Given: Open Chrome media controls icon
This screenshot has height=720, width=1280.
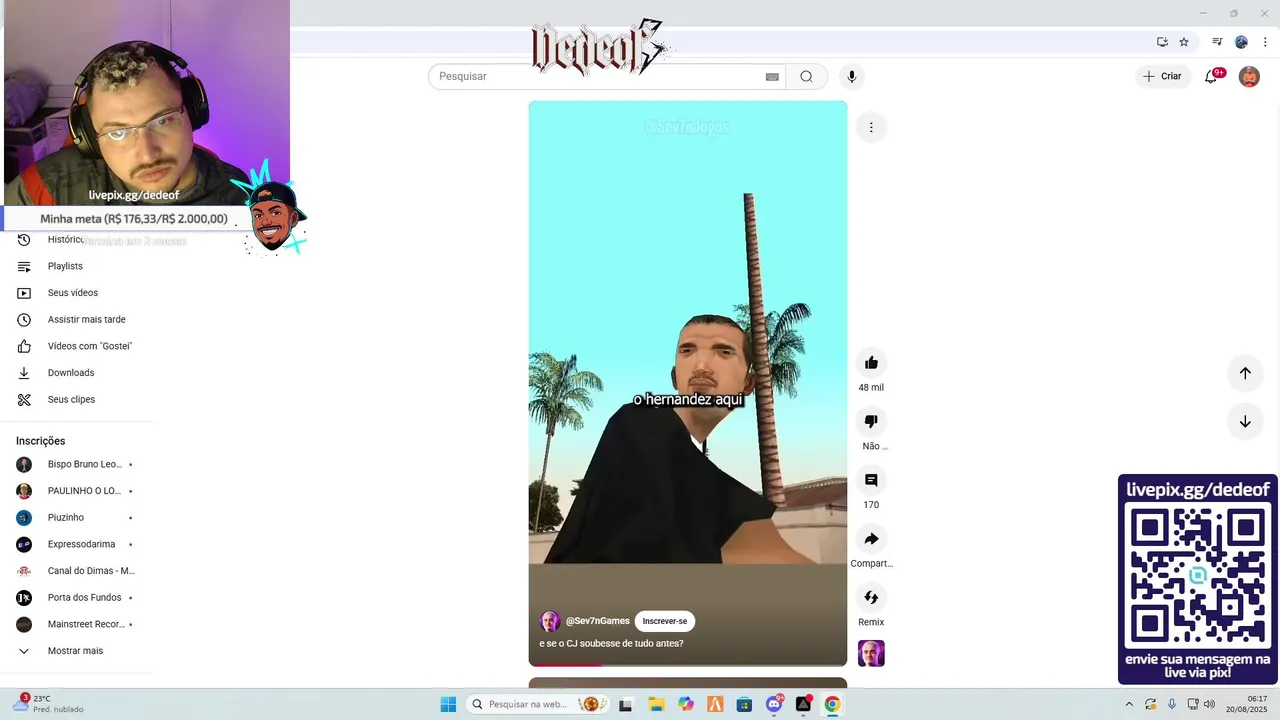Looking at the screenshot, I should point(1217,42).
